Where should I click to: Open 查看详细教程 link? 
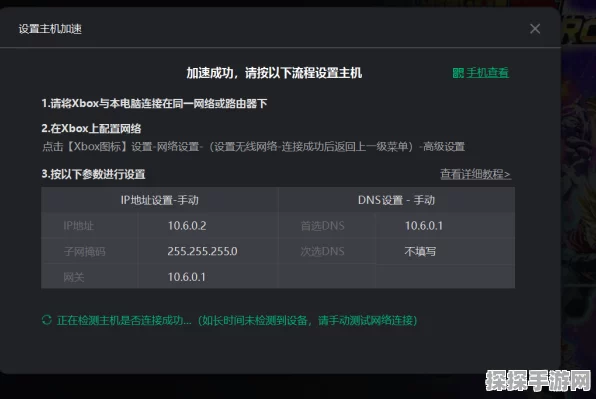pos(475,174)
